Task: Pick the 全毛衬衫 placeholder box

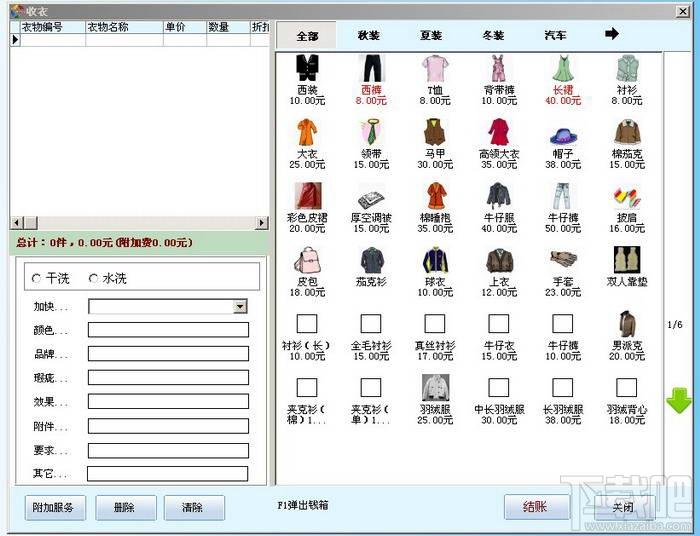Action: pos(371,324)
